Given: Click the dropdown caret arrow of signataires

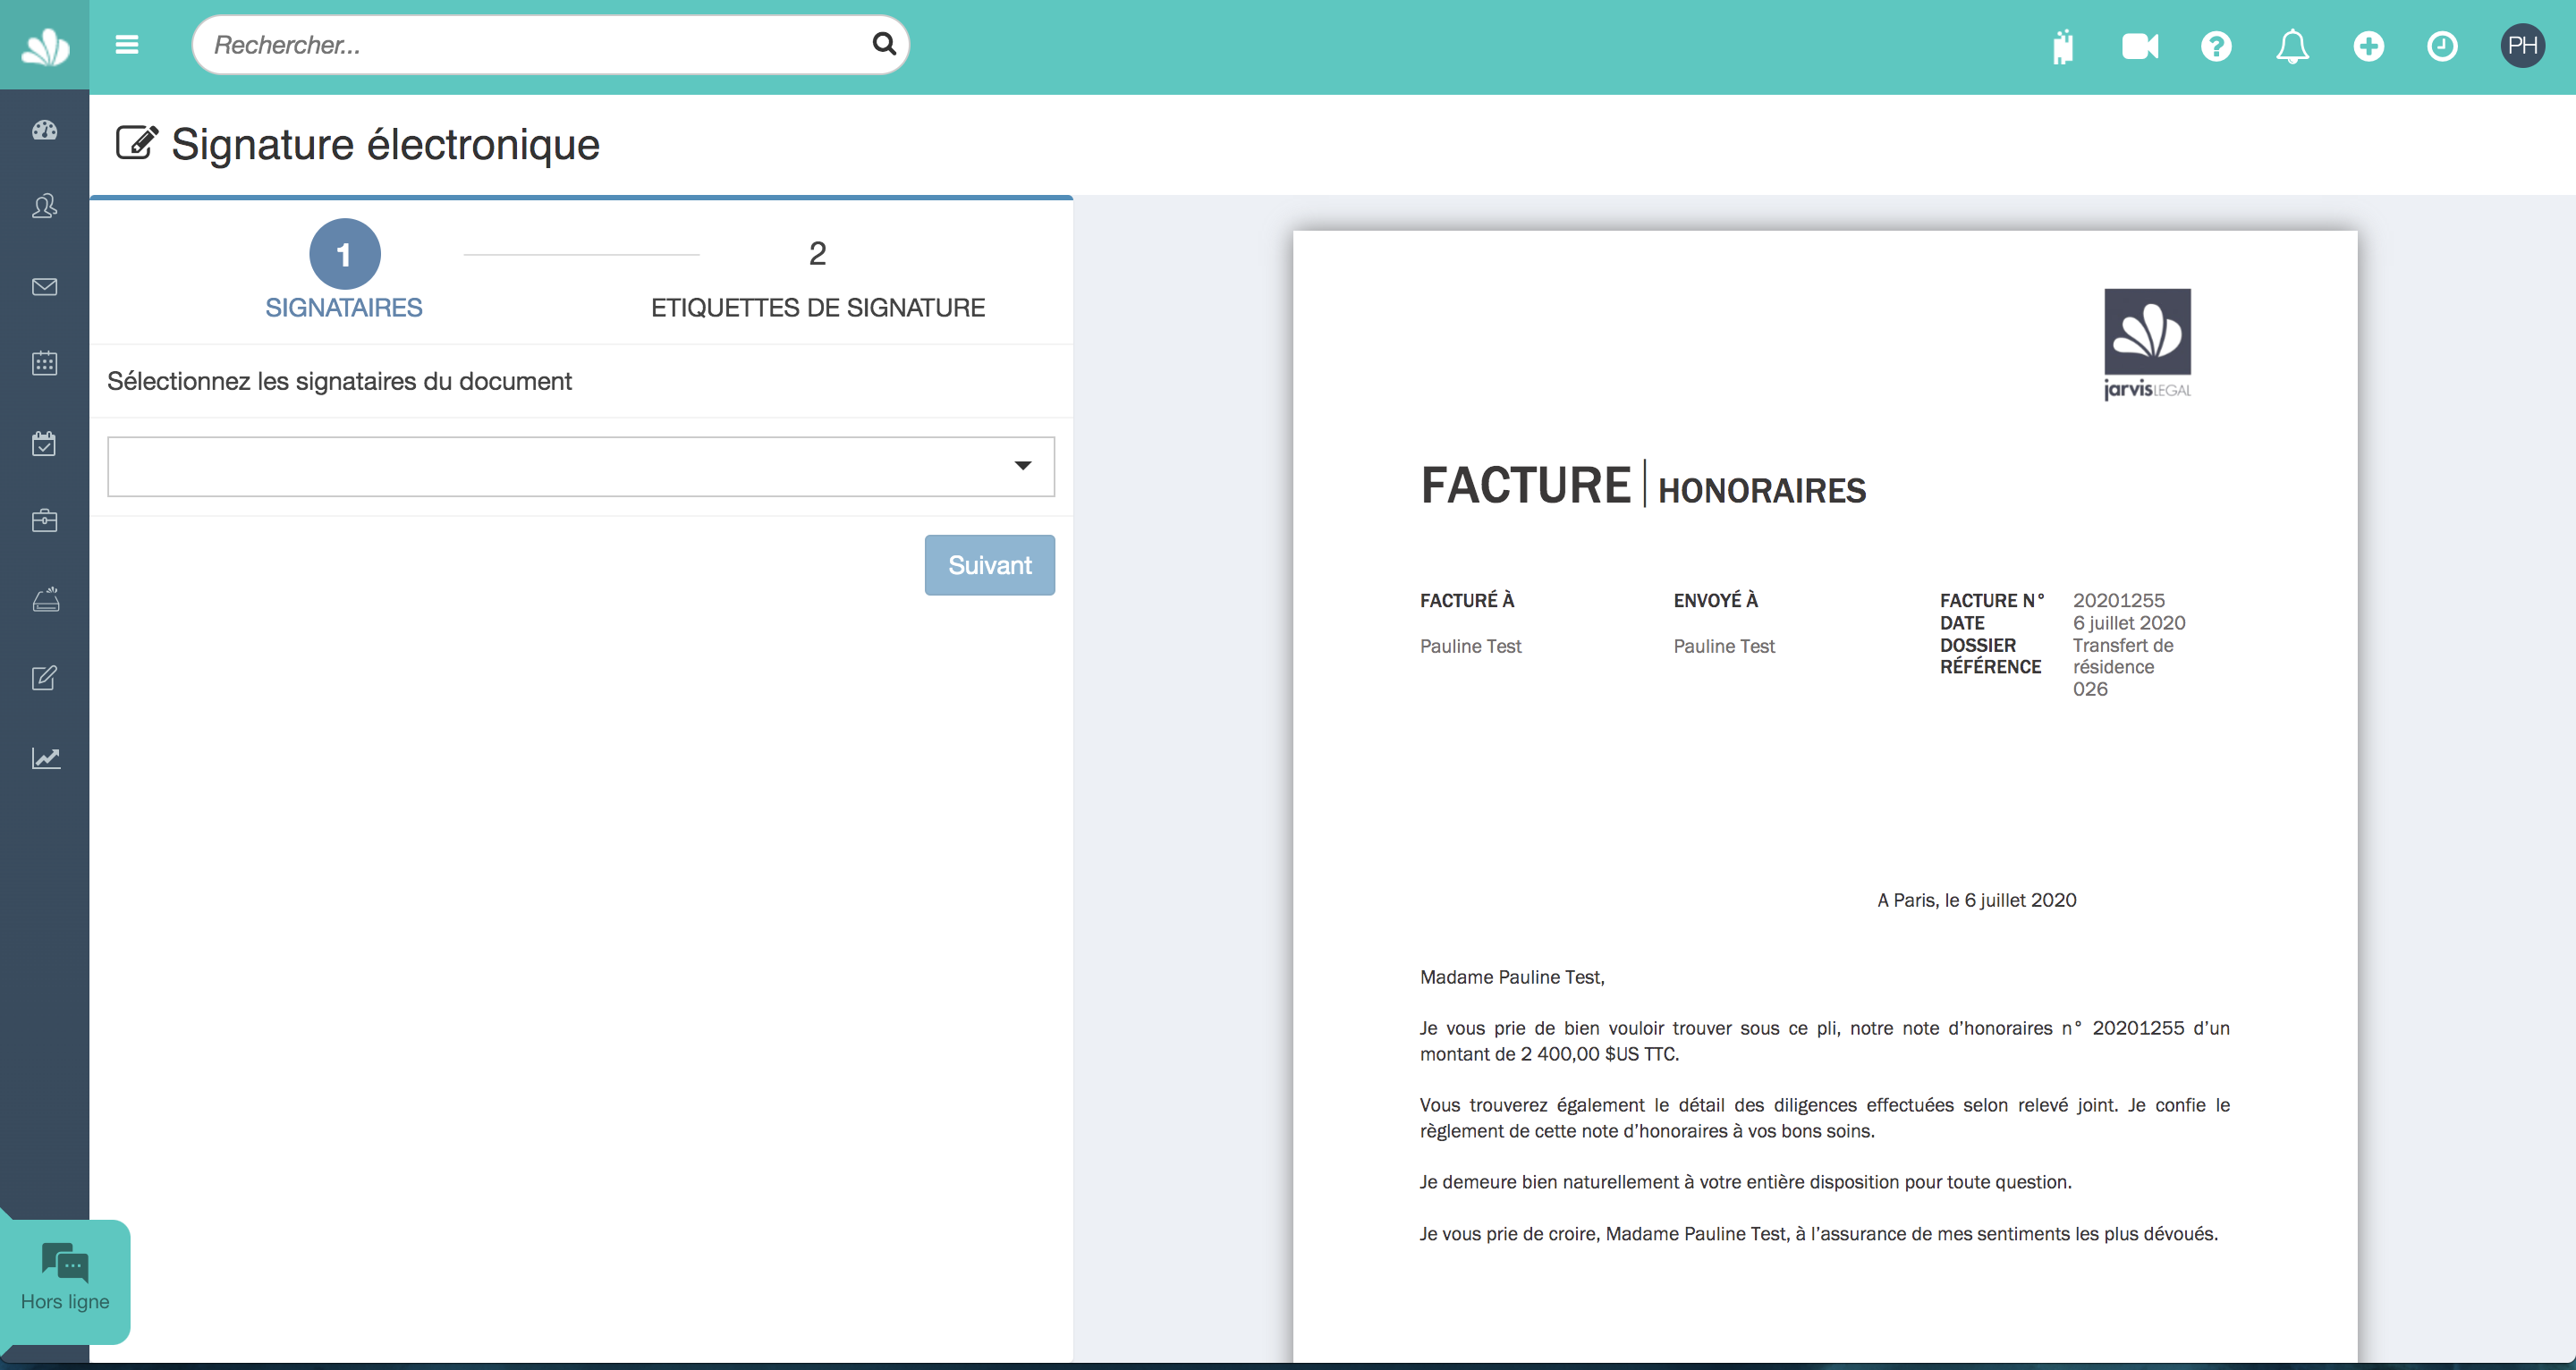Looking at the screenshot, I should click(x=1022, y=465).
